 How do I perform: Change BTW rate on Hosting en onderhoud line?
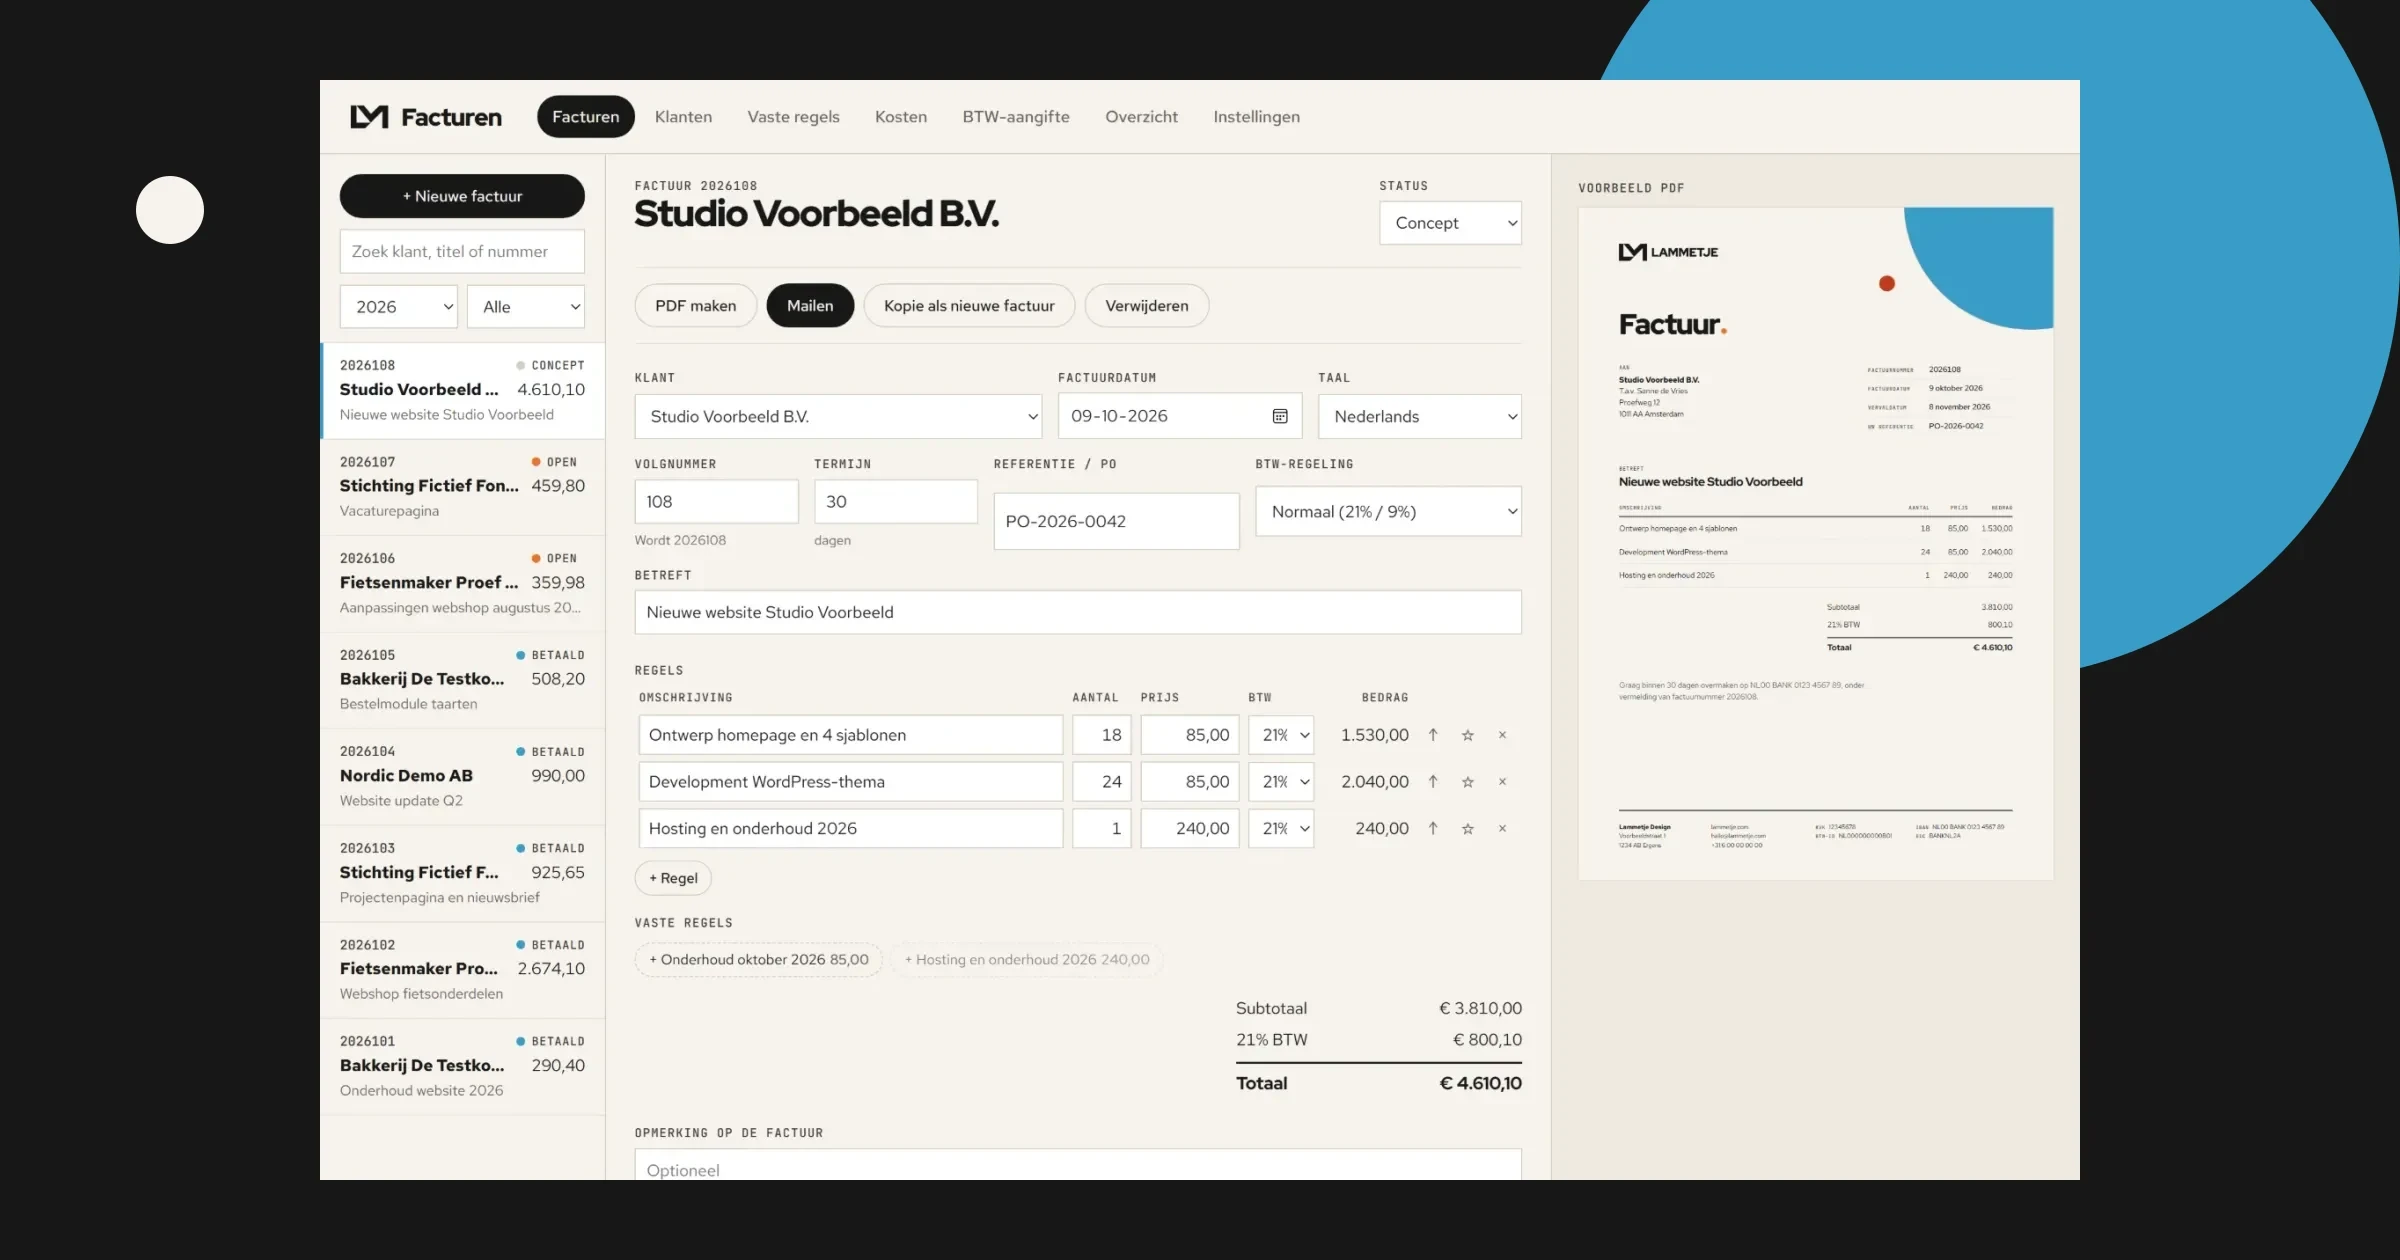tap(1281, 828)
